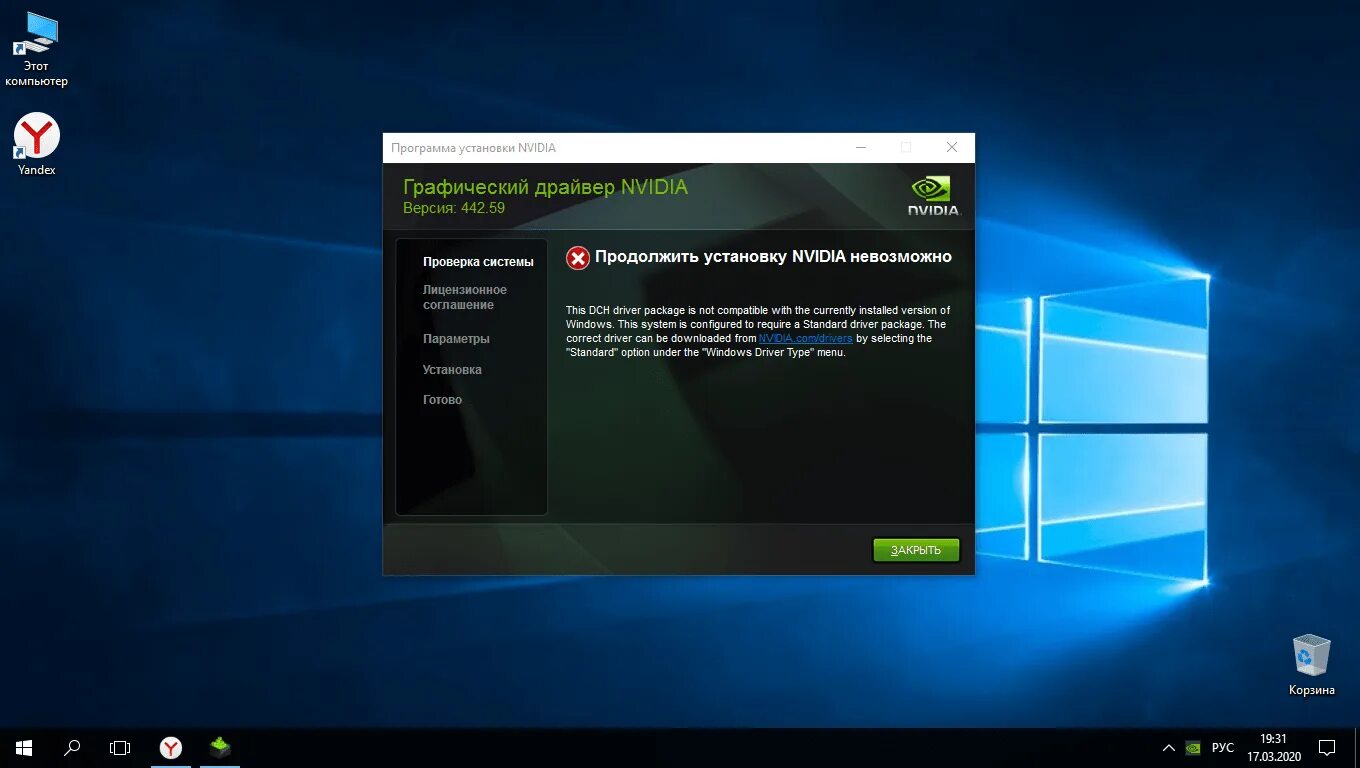
Task: Select the Проверка системы step
Action: point(478,262)
